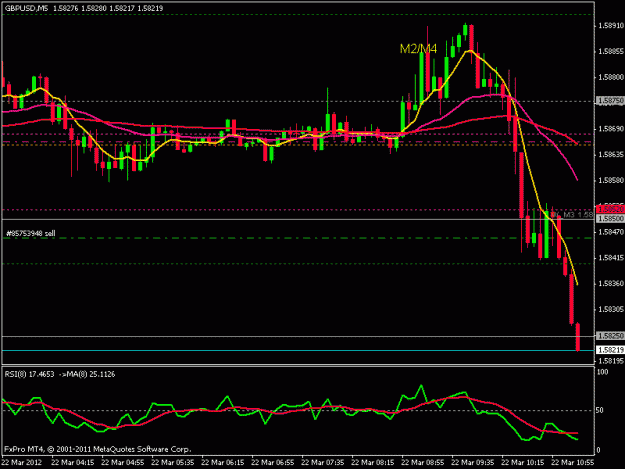The width and height of the screenshot is (625, 469).
Task: Click the 1.58195 price axis label
Action: [611, 361]
